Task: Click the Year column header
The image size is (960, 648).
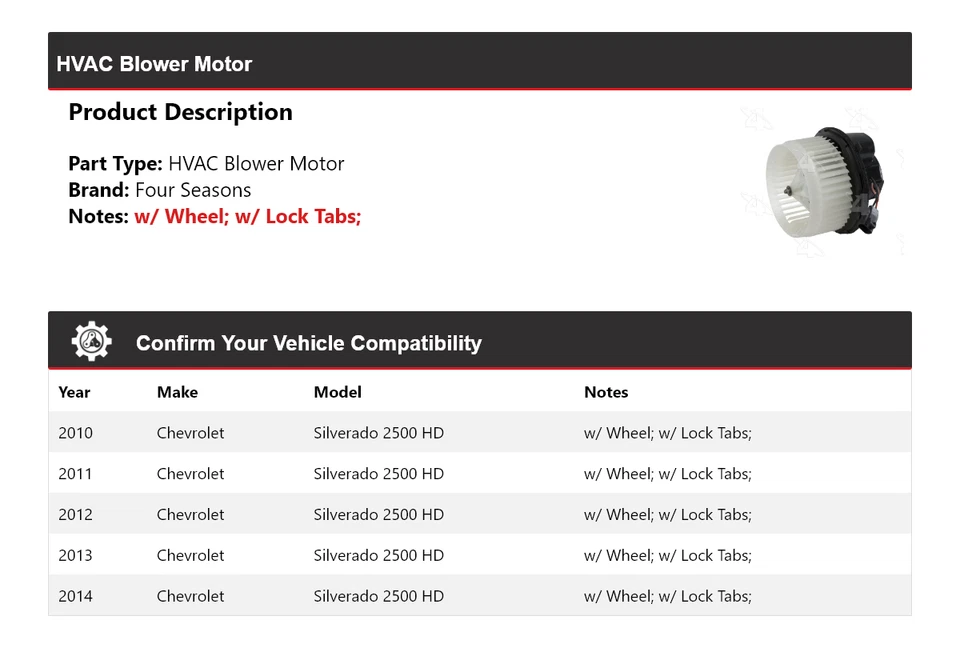Action: (x=74, y=392)
